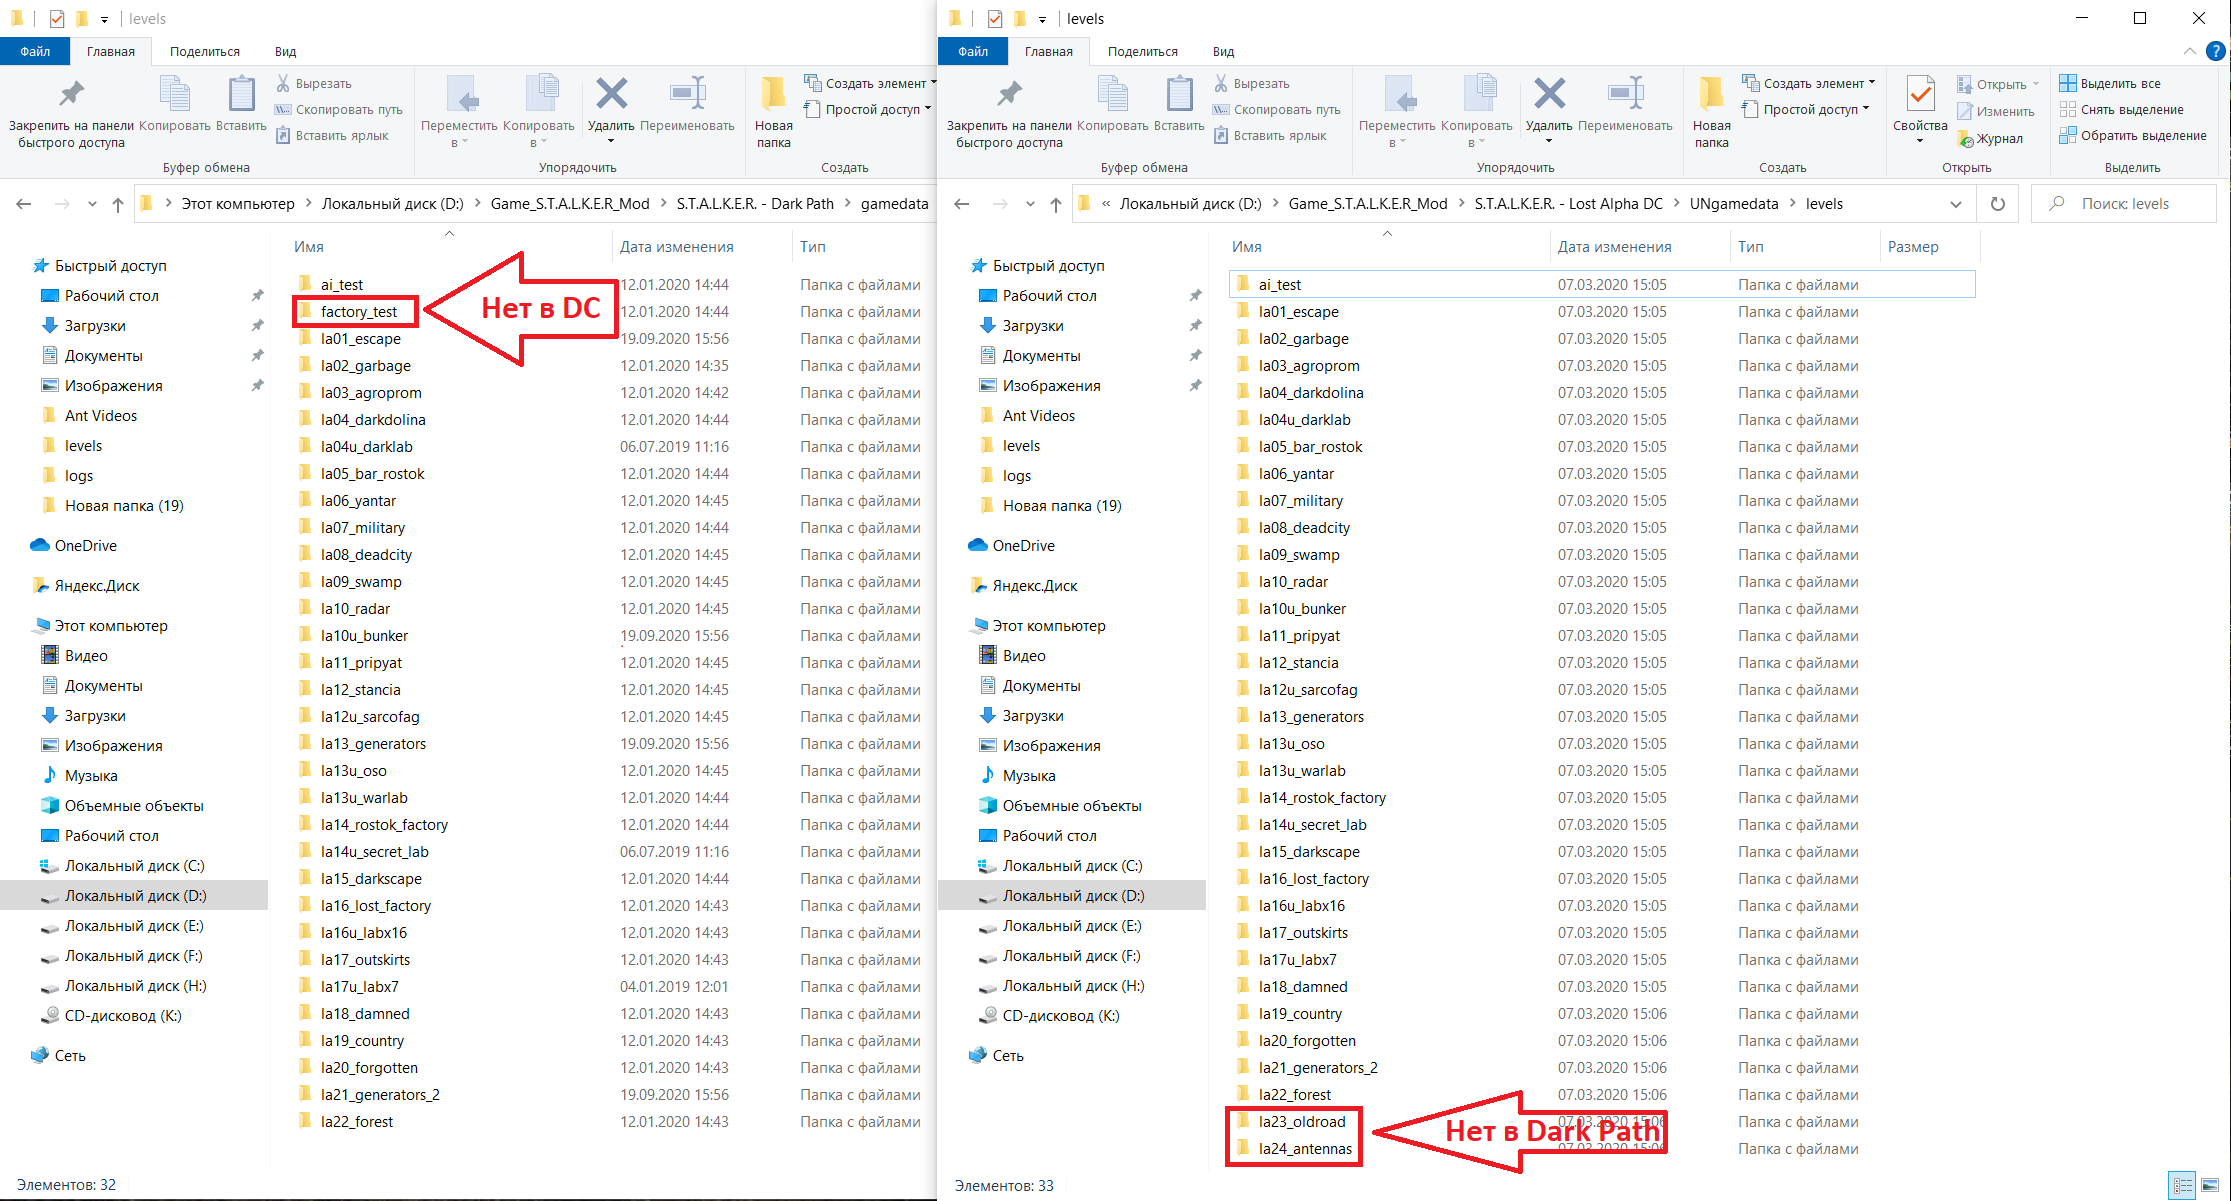2231x1201 pixels.
Task: Click S.T.A.L.K.E.R. - Dark Path breadcrumb
Action: [x=755, y=204]
